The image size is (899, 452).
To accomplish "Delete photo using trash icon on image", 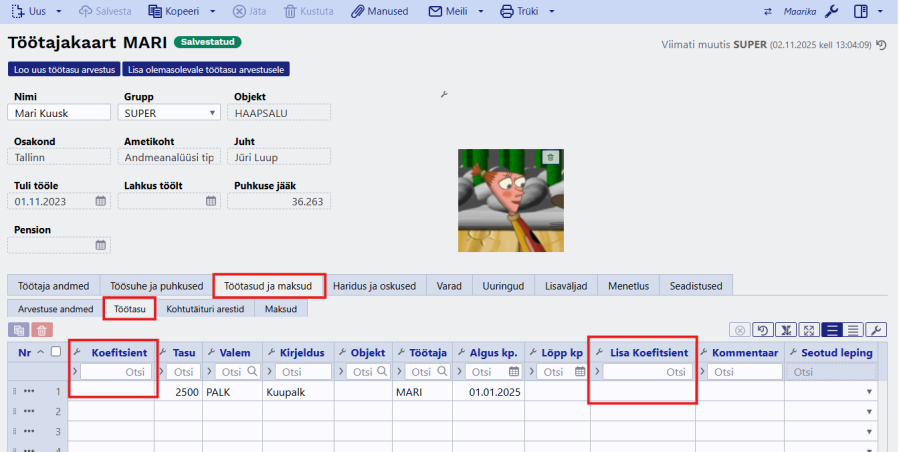I will pos(550,158).
